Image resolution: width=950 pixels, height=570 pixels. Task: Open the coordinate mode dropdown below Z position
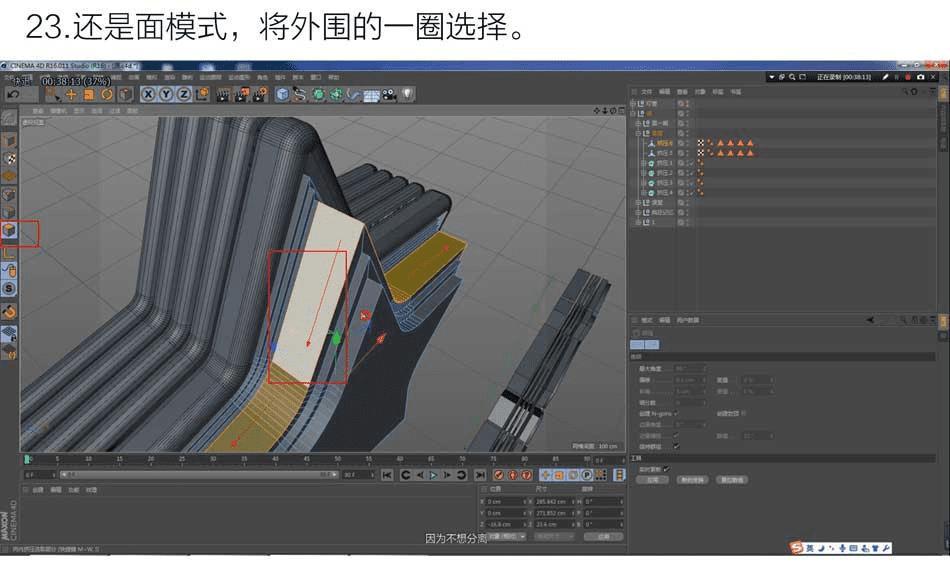tap(507, 536)
